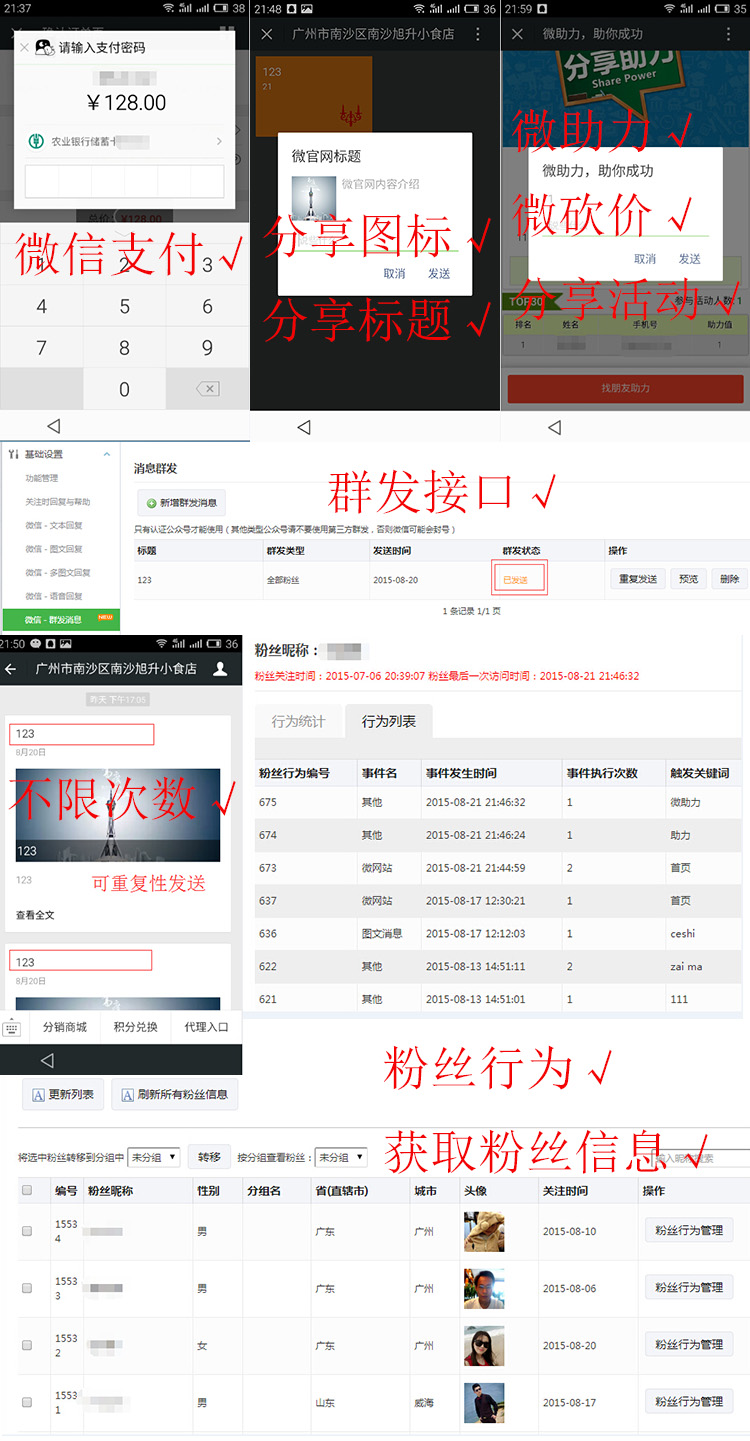Click 删除 for message 123

click(x=729, y=578)
